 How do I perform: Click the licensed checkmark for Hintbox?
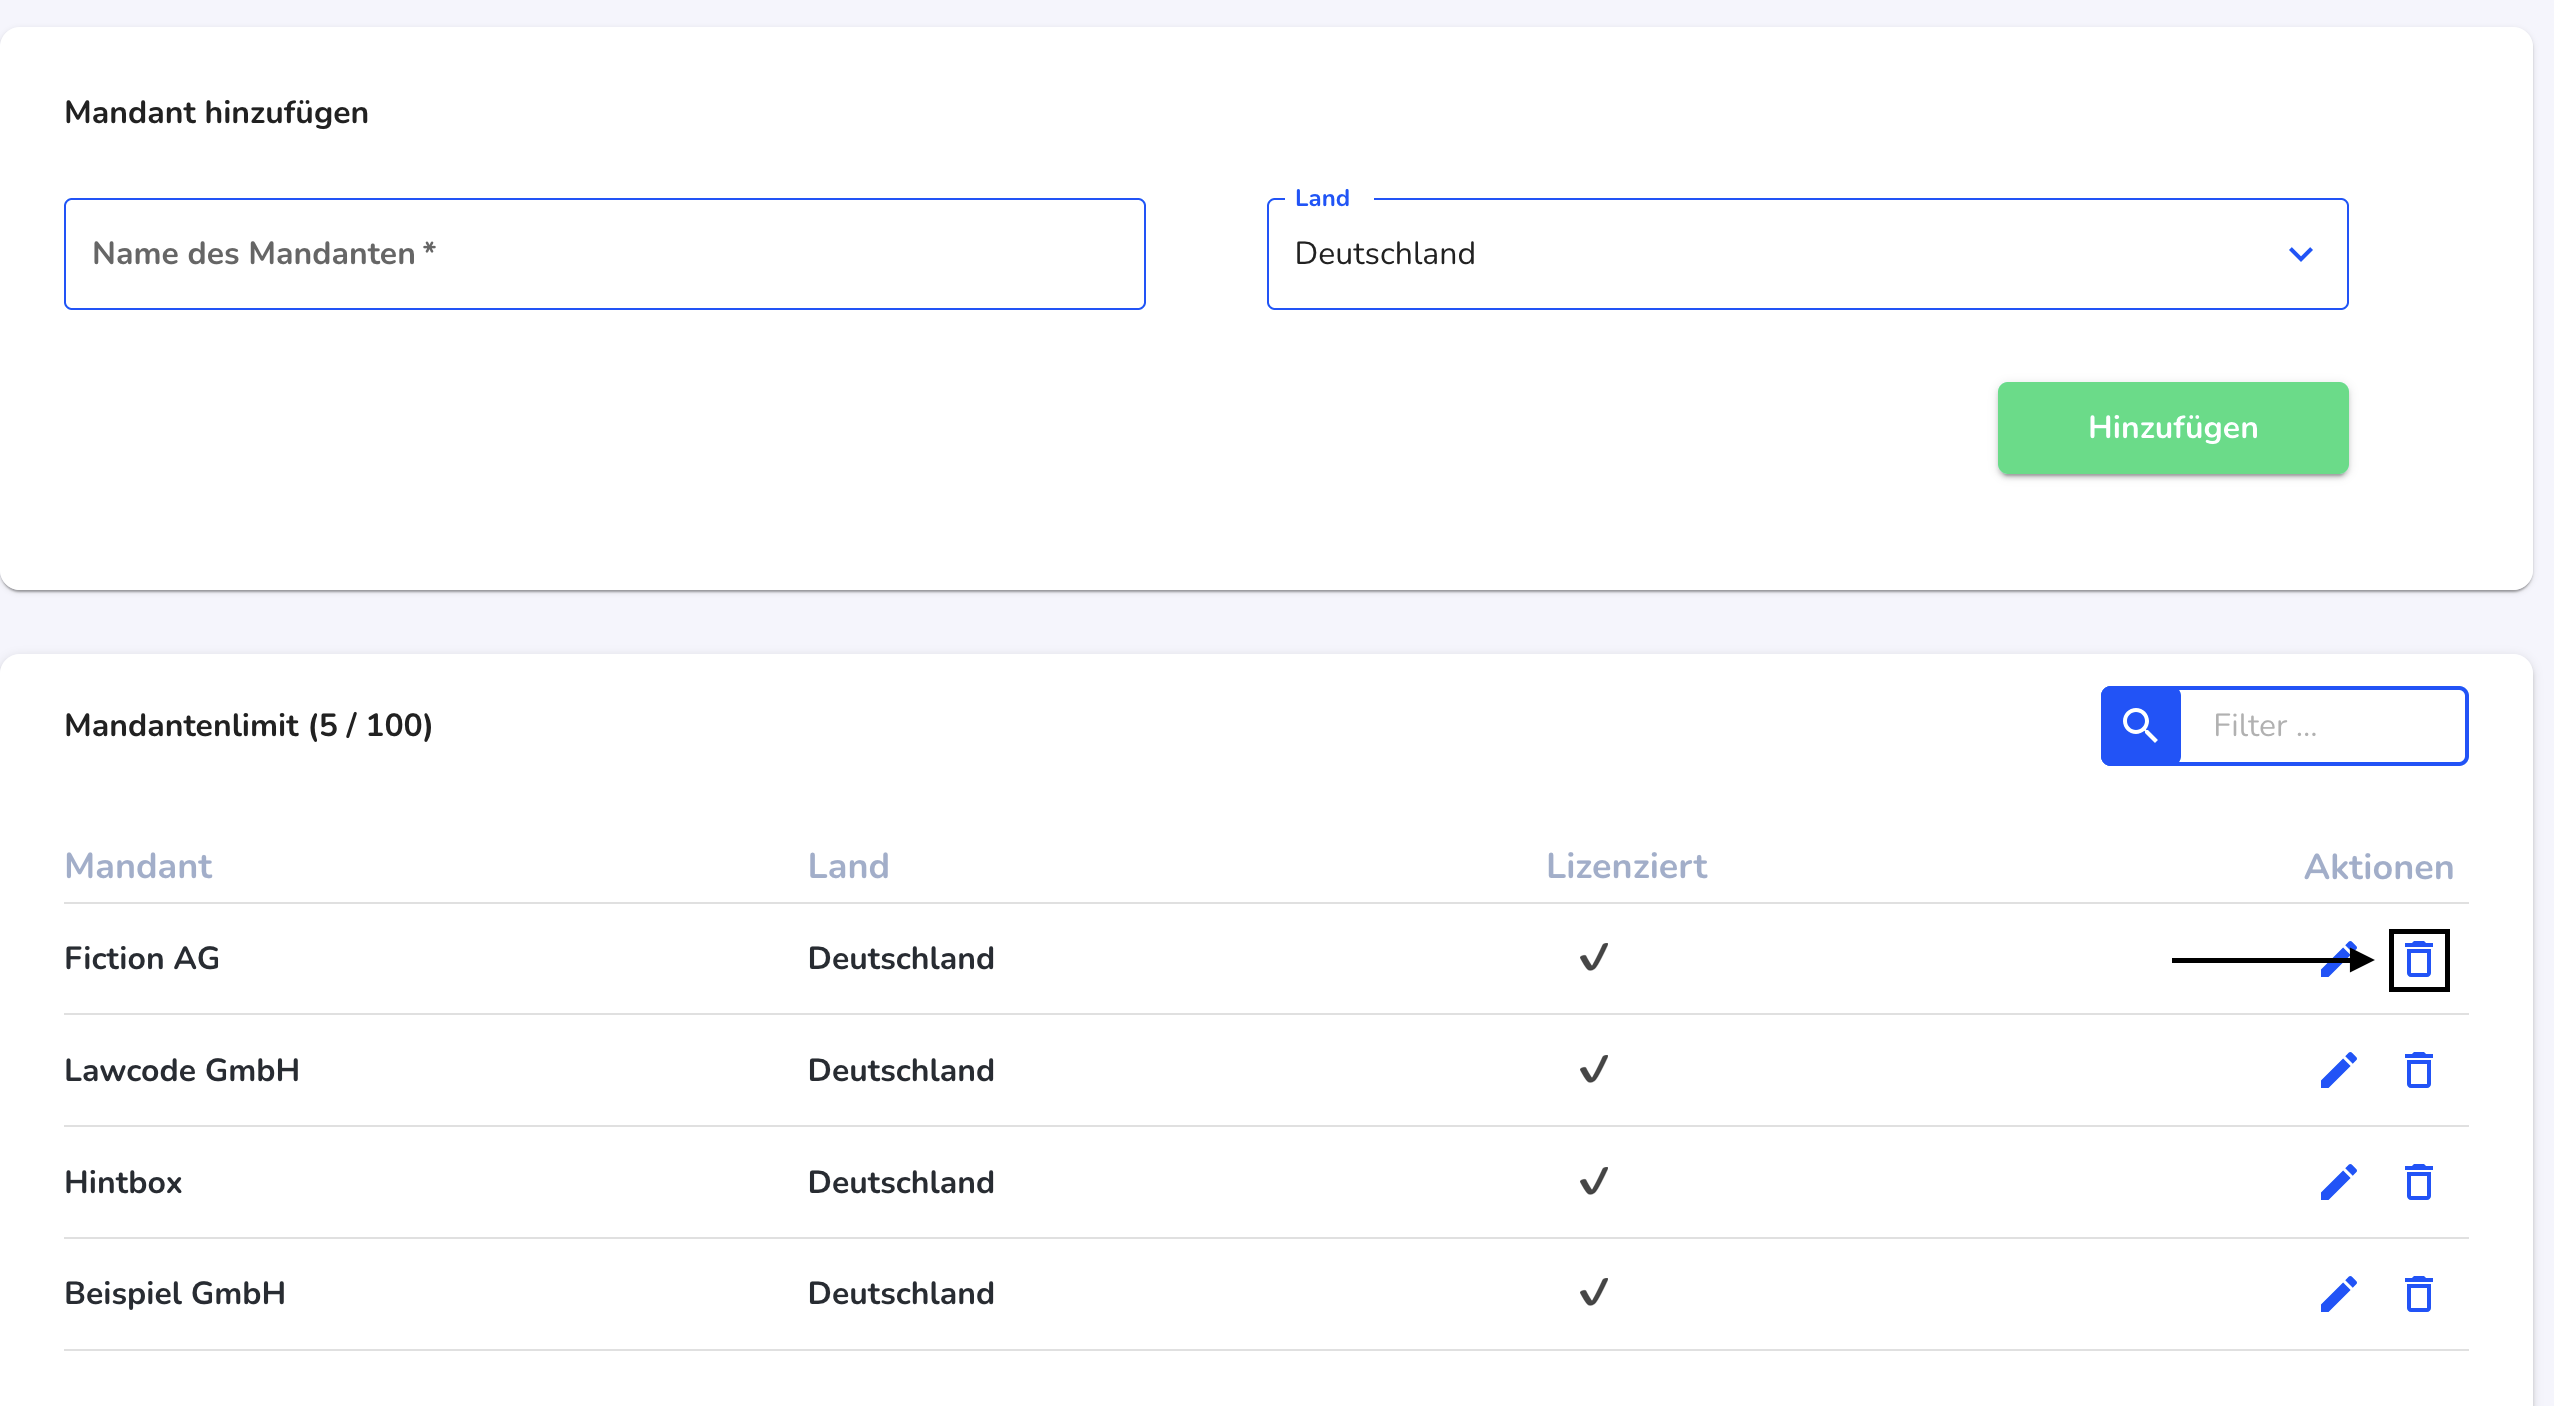pyautogui.click(x=1594, y=1182)
